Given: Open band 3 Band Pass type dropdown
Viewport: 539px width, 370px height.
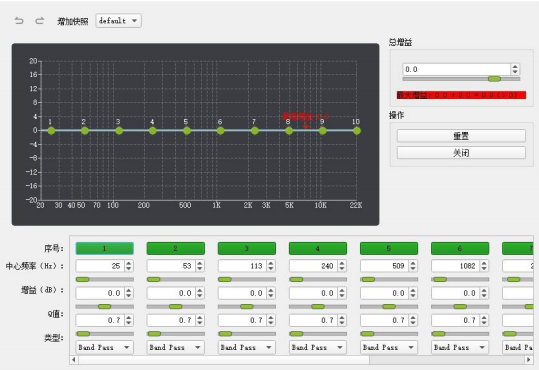Looking at the screenshot, I should click(x=247, y=347).
